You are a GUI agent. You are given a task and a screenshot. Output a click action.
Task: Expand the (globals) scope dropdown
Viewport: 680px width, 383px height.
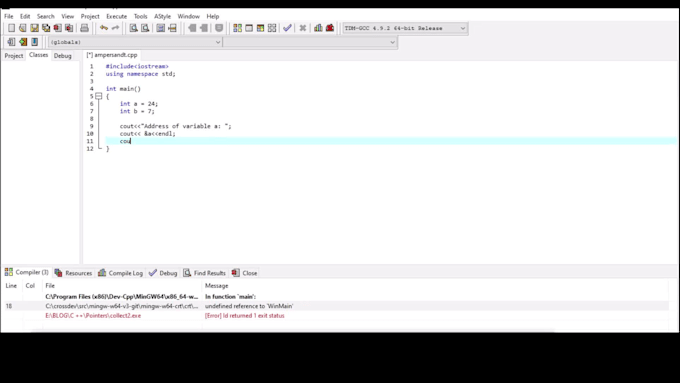point(135,42)
